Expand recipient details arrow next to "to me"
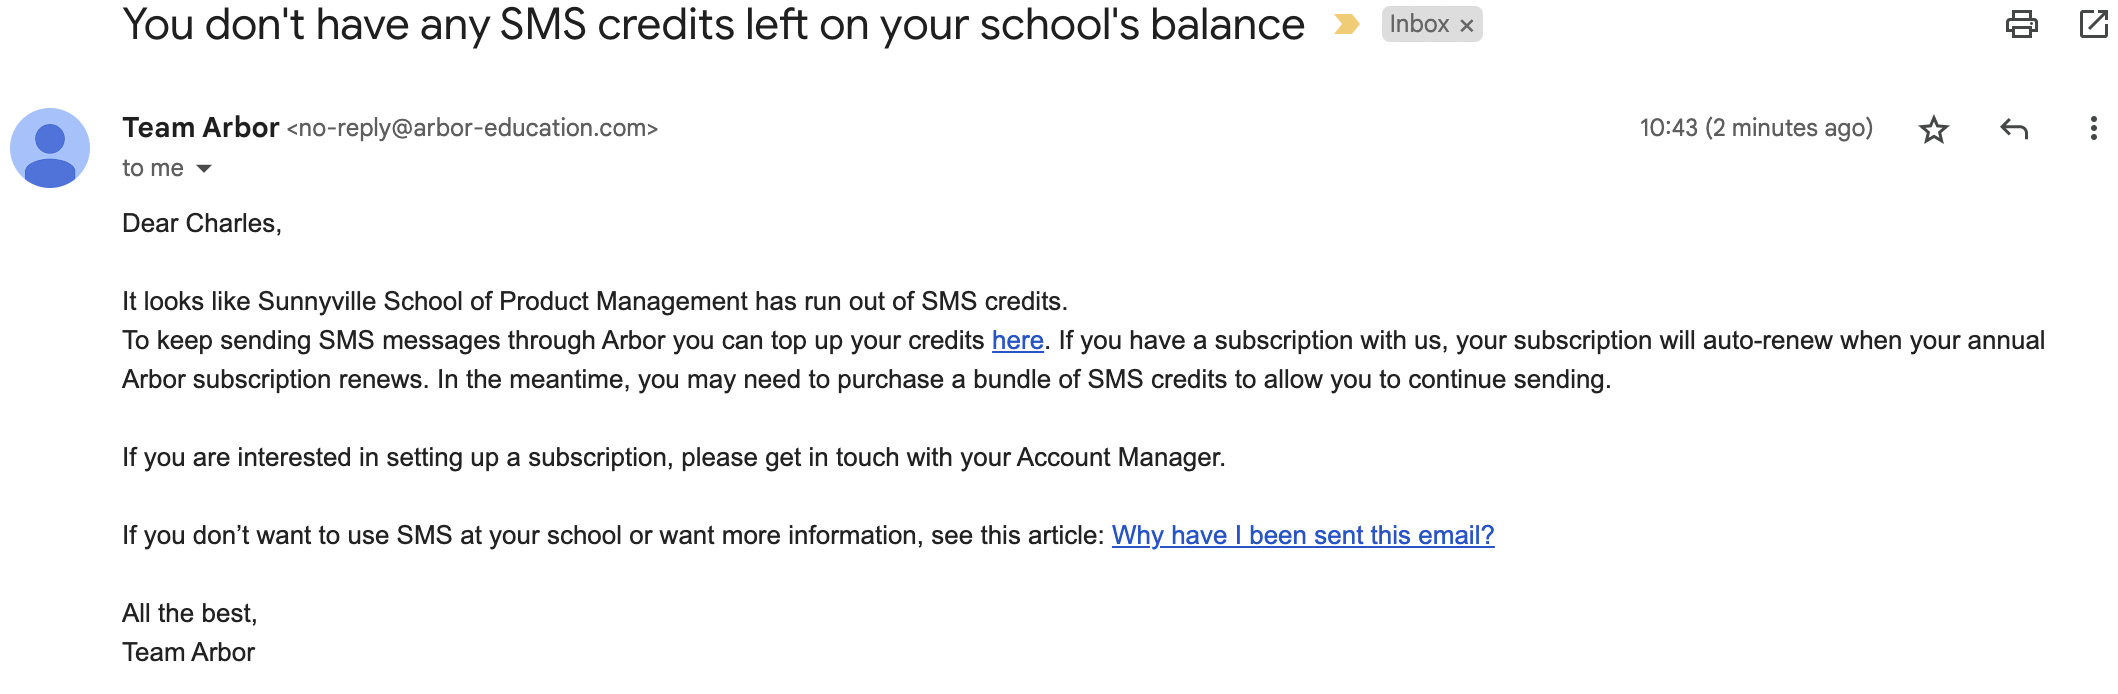The width and height of the screenshot is (2118, 694). [204, 169]
